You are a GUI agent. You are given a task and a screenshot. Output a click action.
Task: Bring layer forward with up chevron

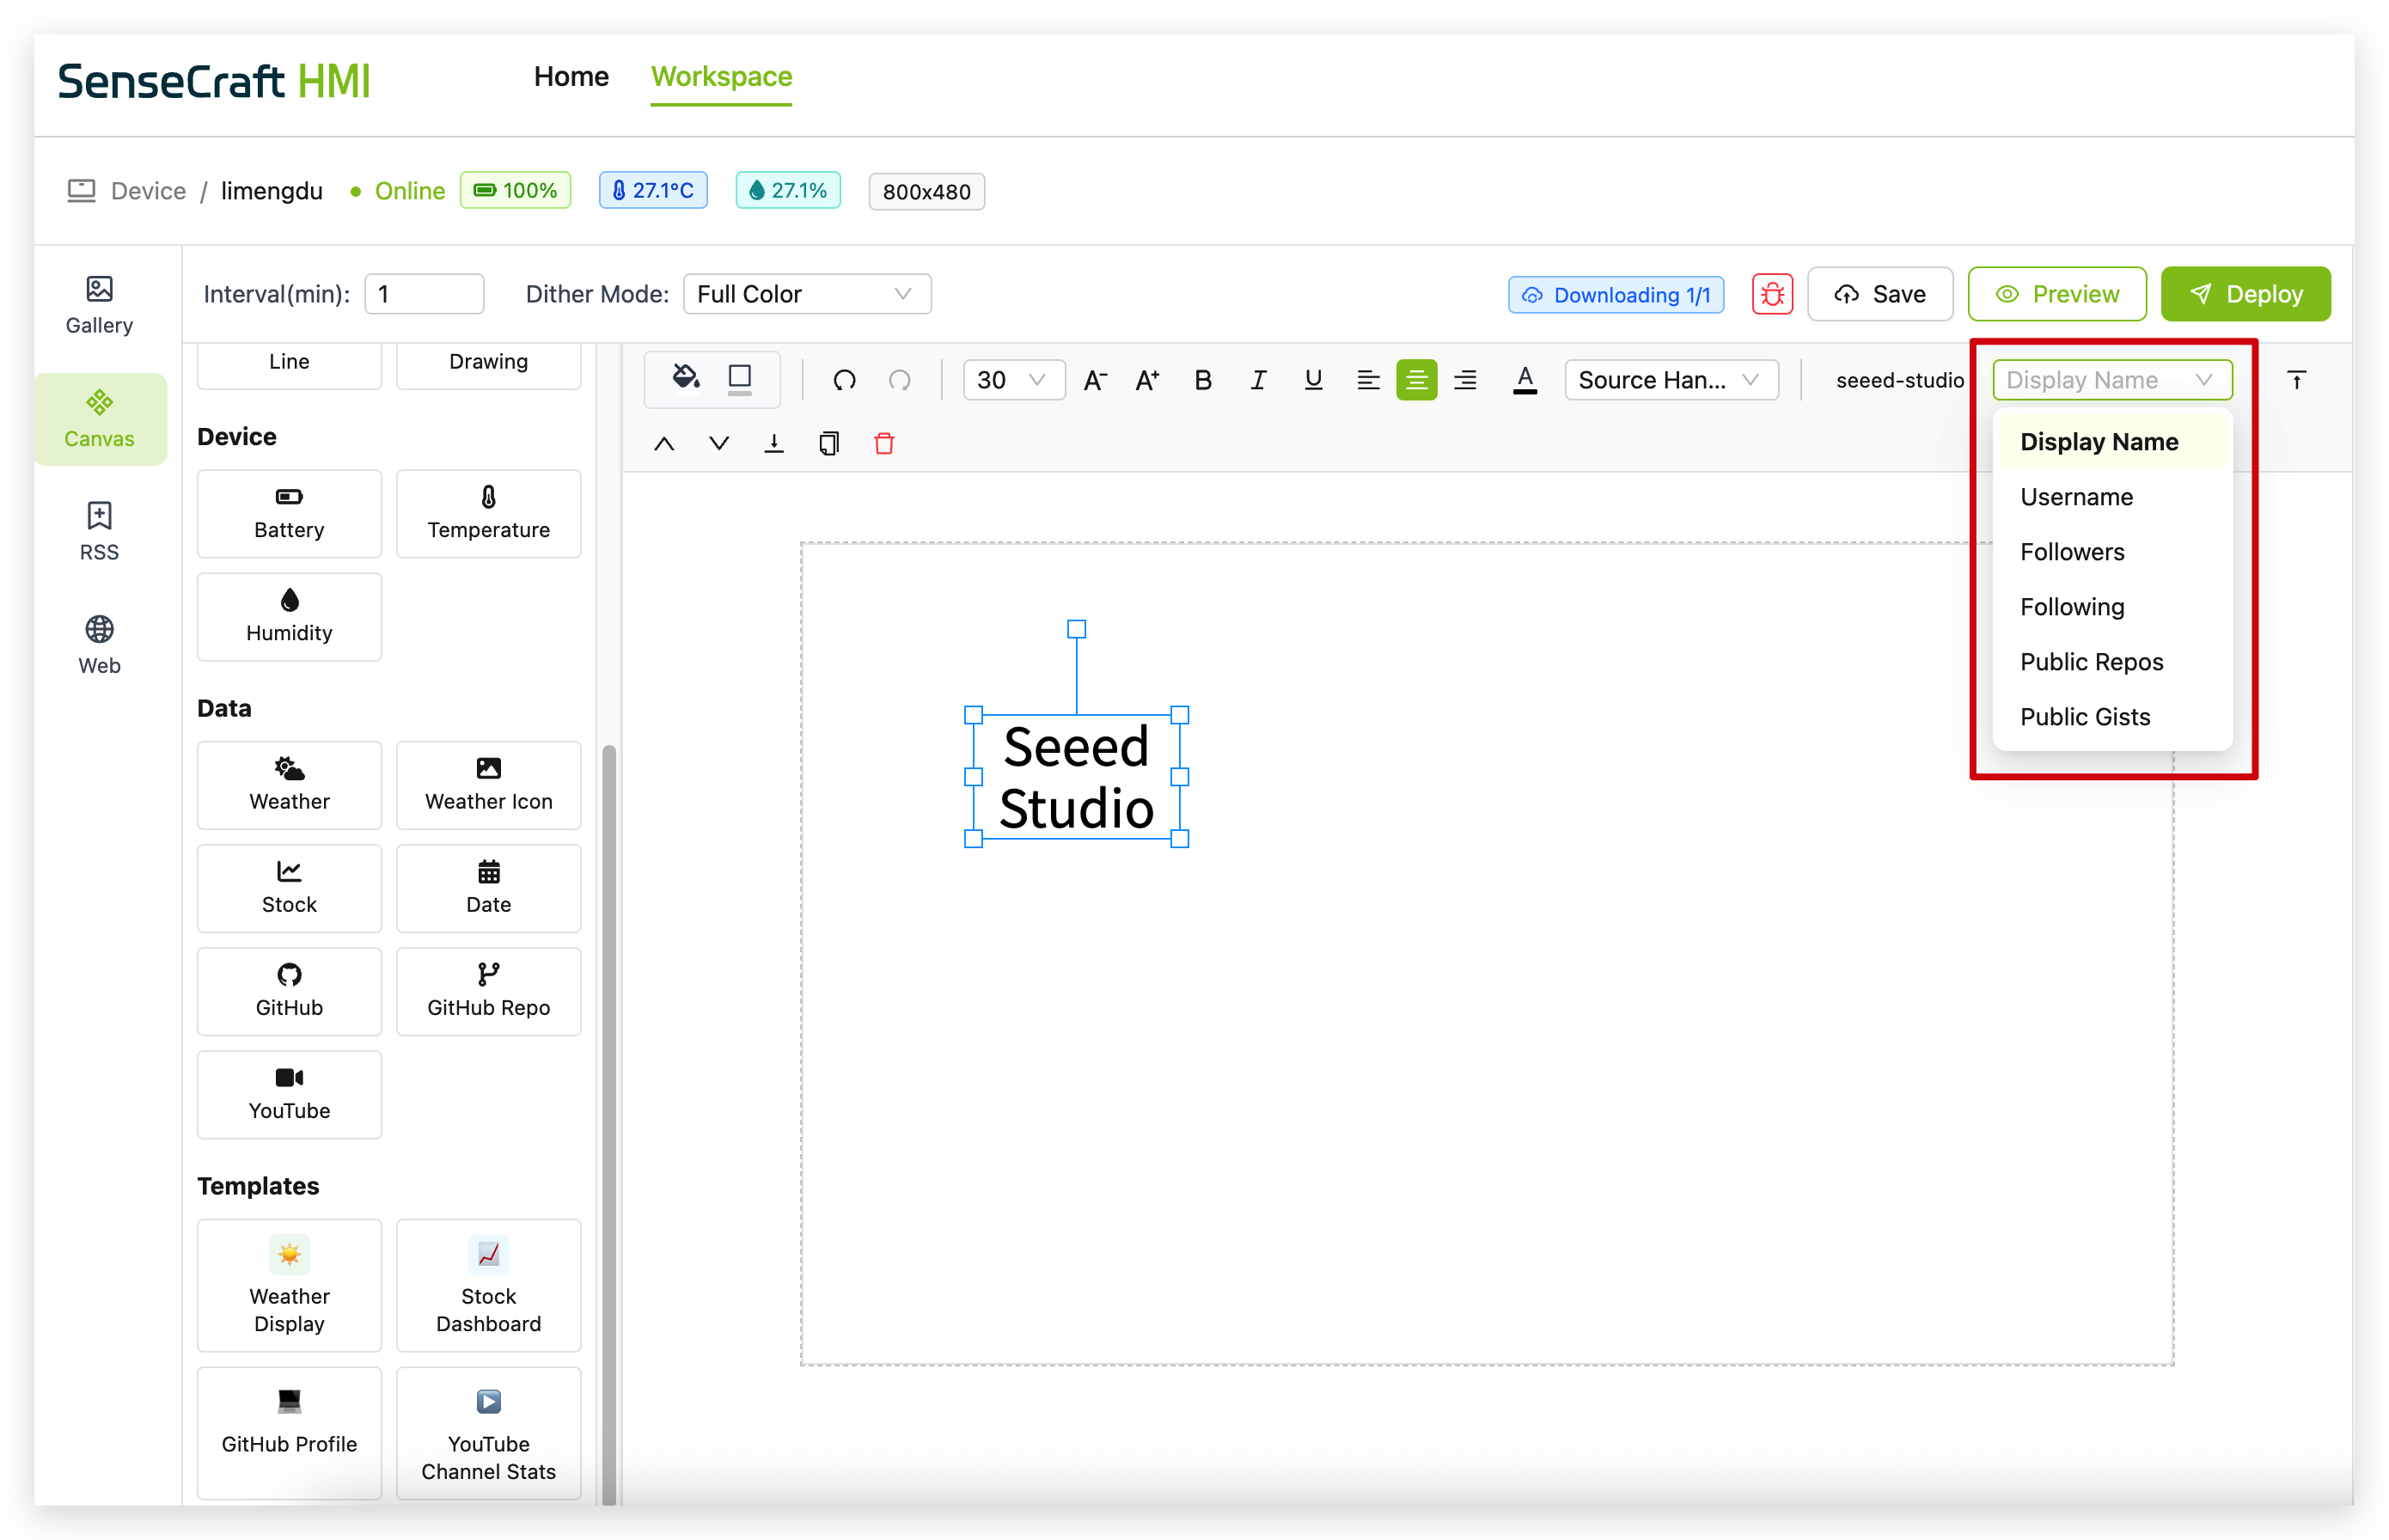coord(664,444)
